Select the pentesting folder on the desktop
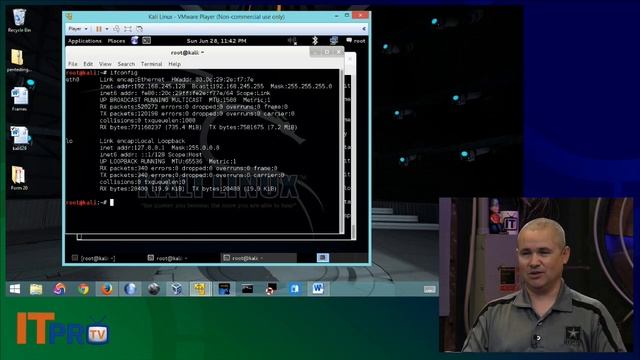640x360 pixels. (x=18, y=60)
